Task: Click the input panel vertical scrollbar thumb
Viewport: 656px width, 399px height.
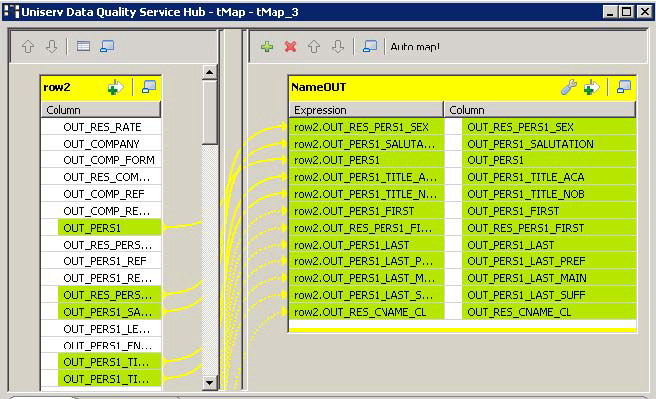Action: click(x=210, y=112)
